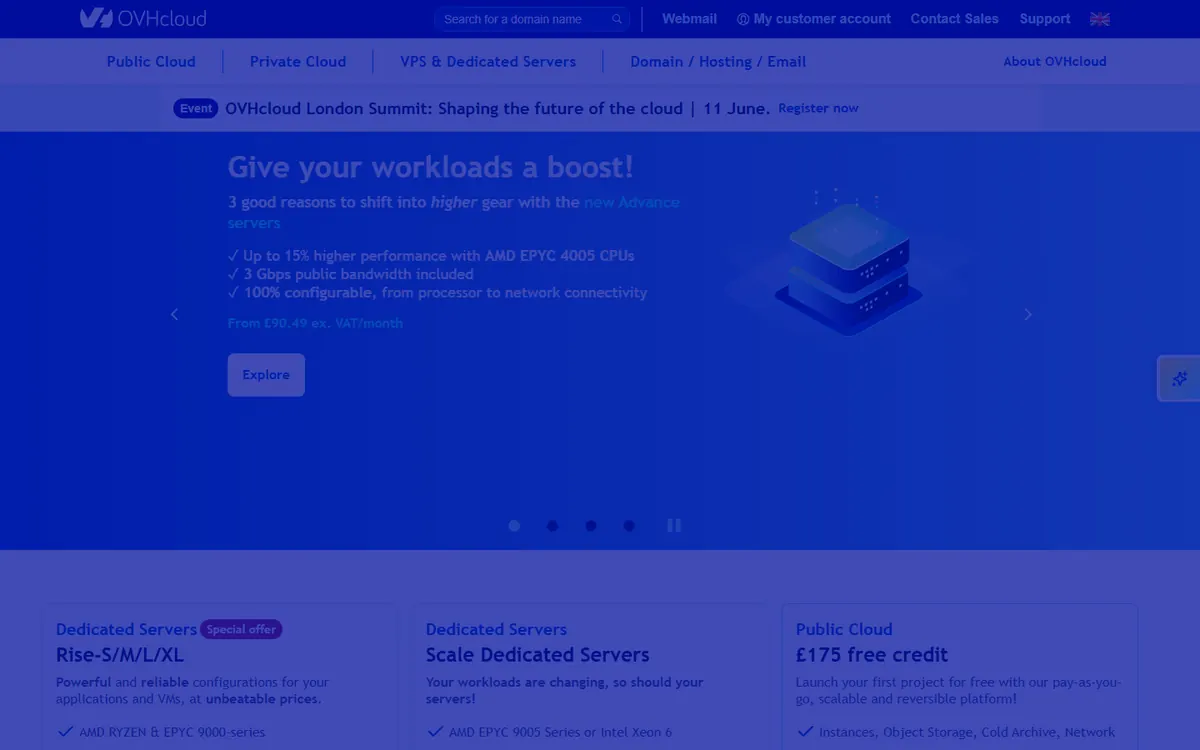
Task: Click 'AMD RYZEN & EPYC 9000-series' feature
Action: (171, 732)
